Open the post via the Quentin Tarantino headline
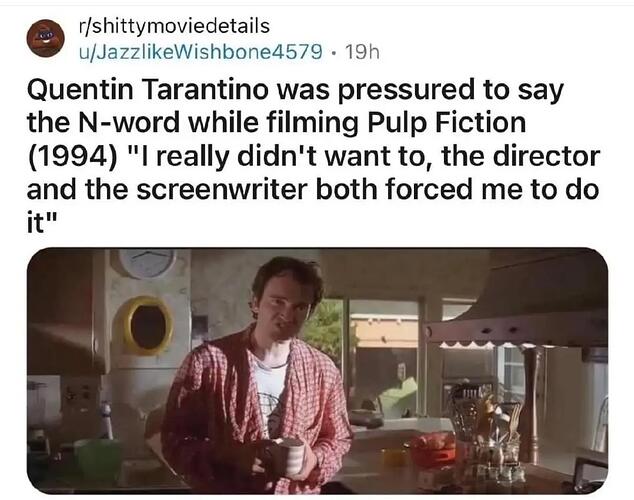634x500 pixels. [313, 156]
